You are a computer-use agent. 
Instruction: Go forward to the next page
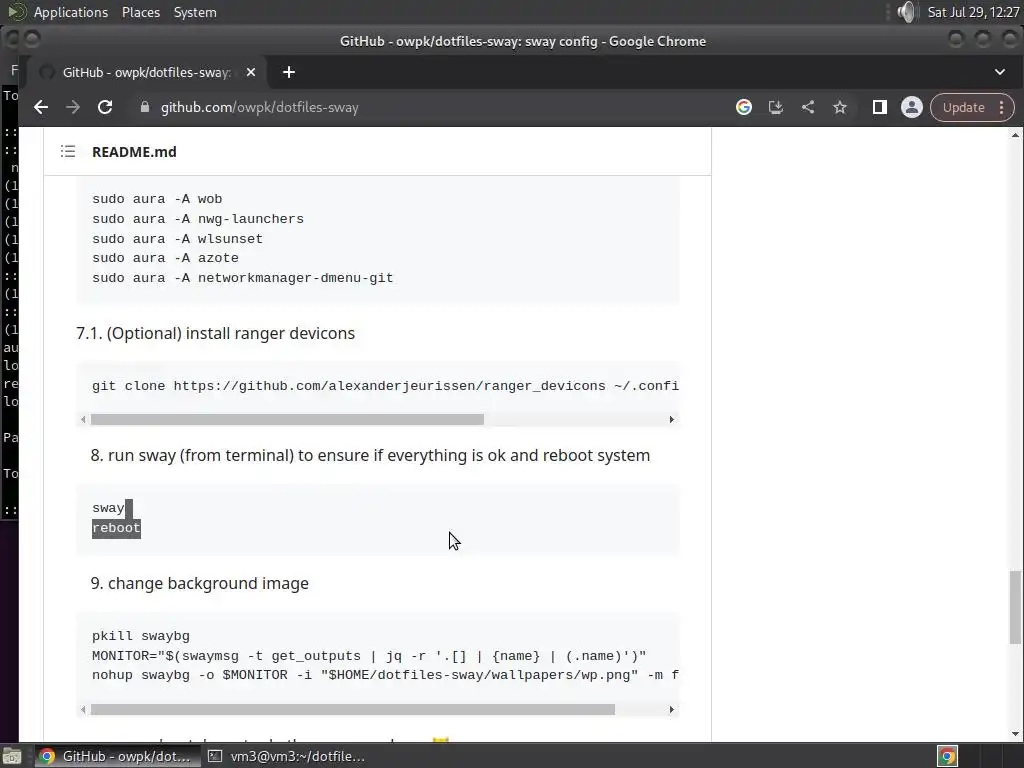pyautogui.click(x=72, y=107)
